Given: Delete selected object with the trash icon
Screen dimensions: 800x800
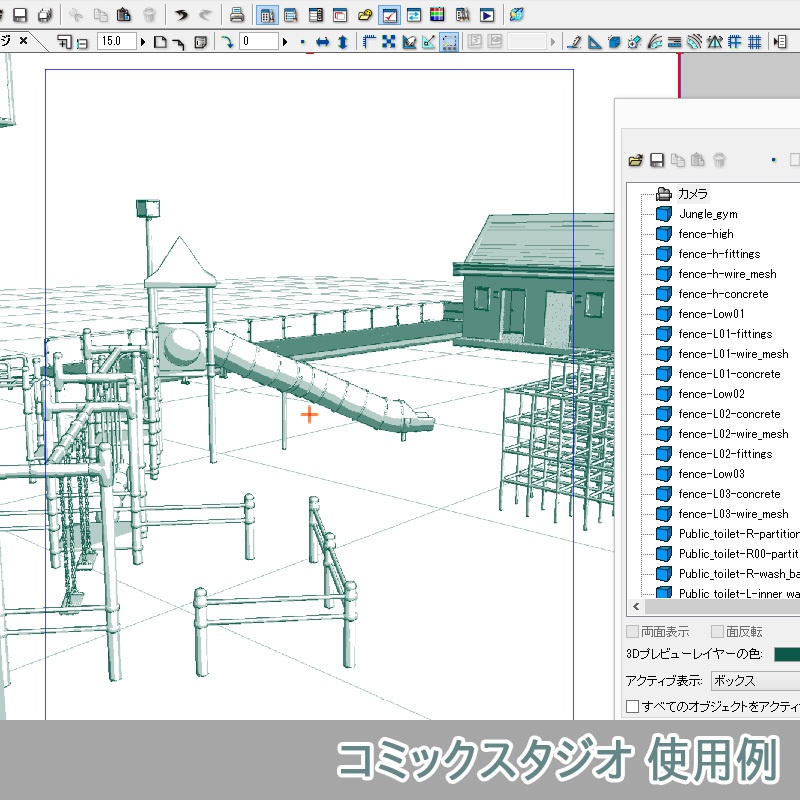Looking at the screenshot, I should [719, 160].
